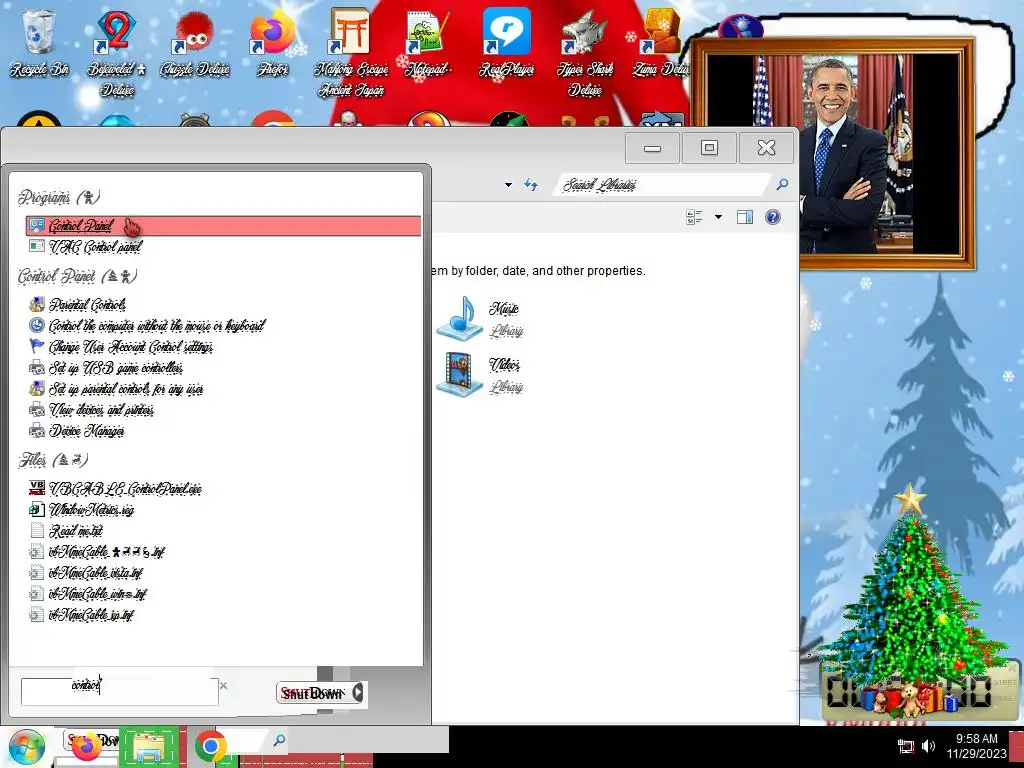Viewport: 1024px width, 768px height.
Task: Open Device Manager search result
Action: [77, 430]
